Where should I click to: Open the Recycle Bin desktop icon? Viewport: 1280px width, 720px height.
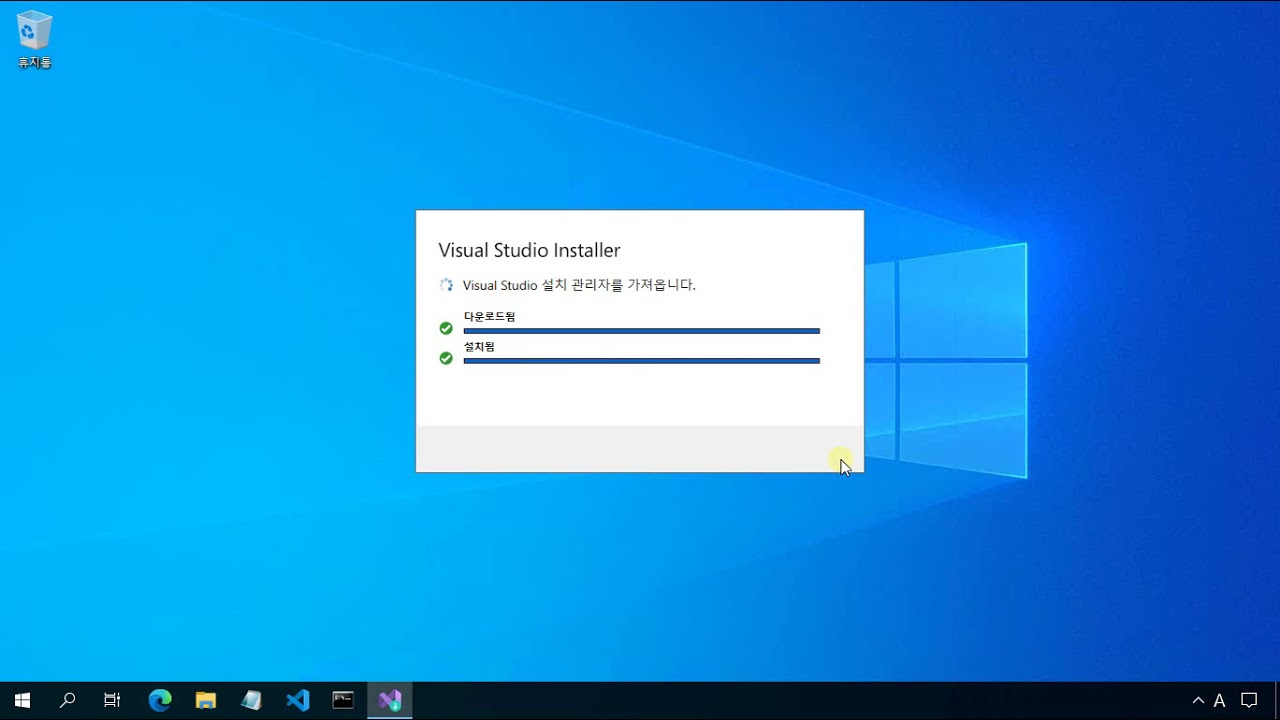click(35, 40)
